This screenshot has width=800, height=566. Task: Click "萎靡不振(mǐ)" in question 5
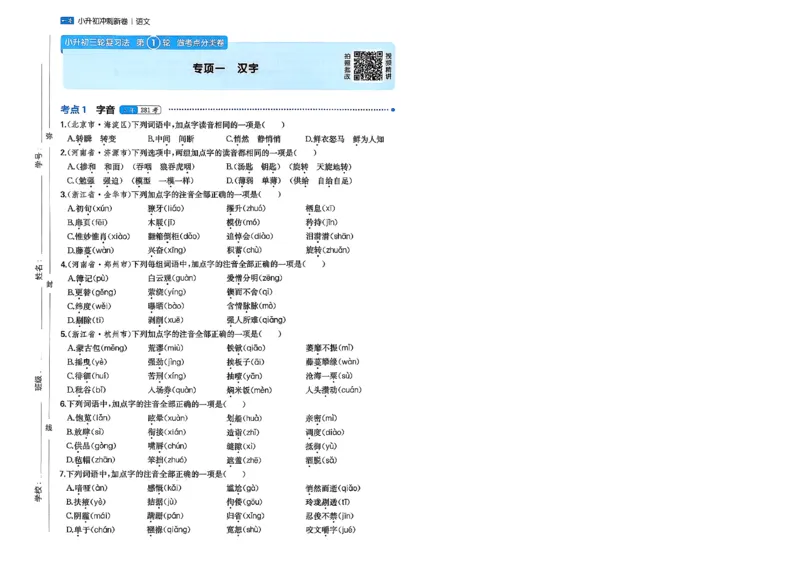coord(330,348)
